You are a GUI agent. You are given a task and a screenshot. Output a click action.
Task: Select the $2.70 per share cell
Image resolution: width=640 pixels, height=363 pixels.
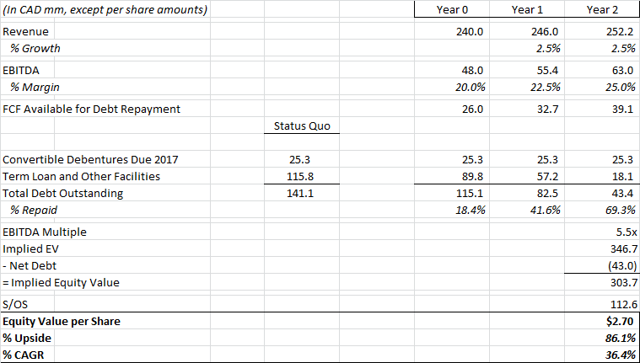point(620,321)
